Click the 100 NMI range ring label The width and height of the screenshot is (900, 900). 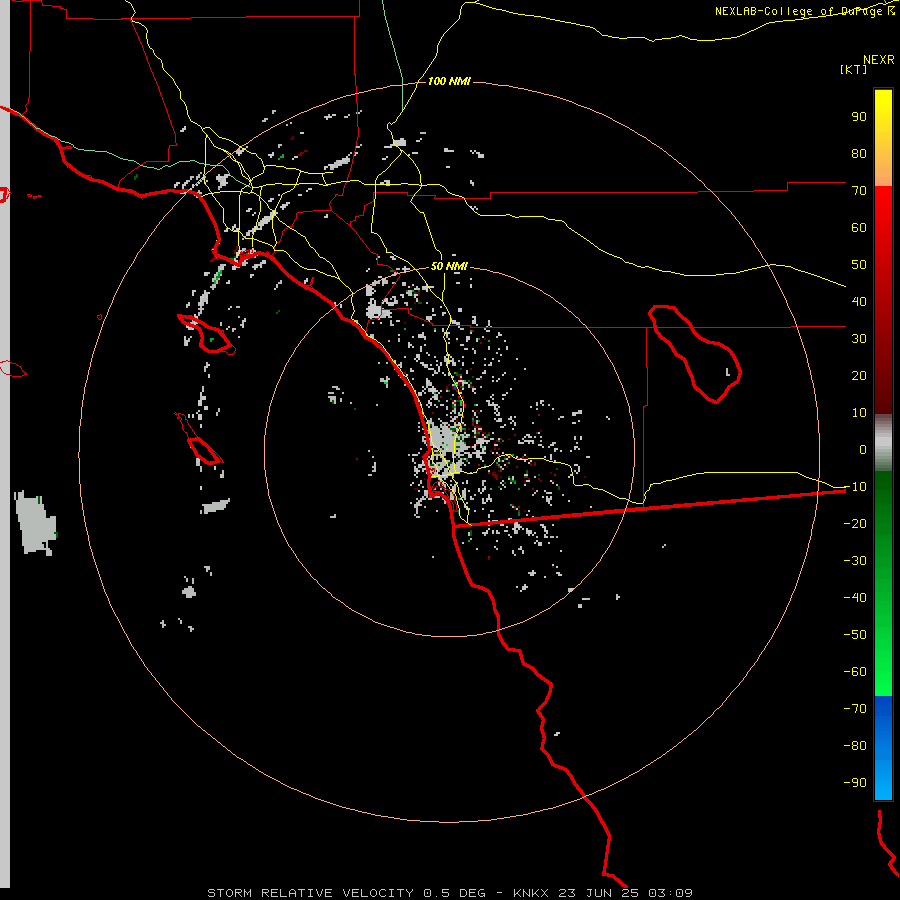click(449, 81)
